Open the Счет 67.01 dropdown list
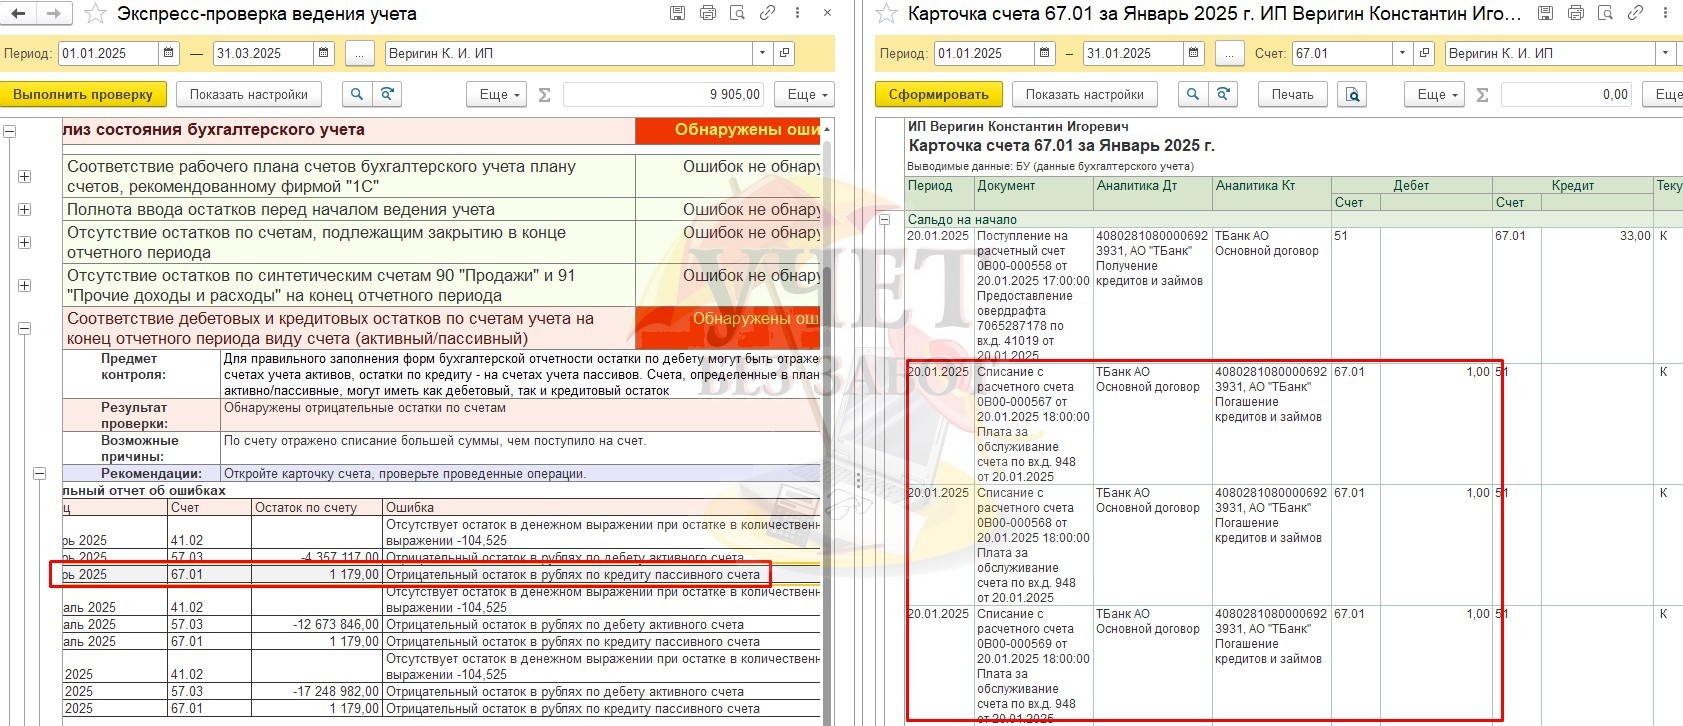This screenshot has width=1683, height=726. pyautogui.click(x=1402, y=53)
